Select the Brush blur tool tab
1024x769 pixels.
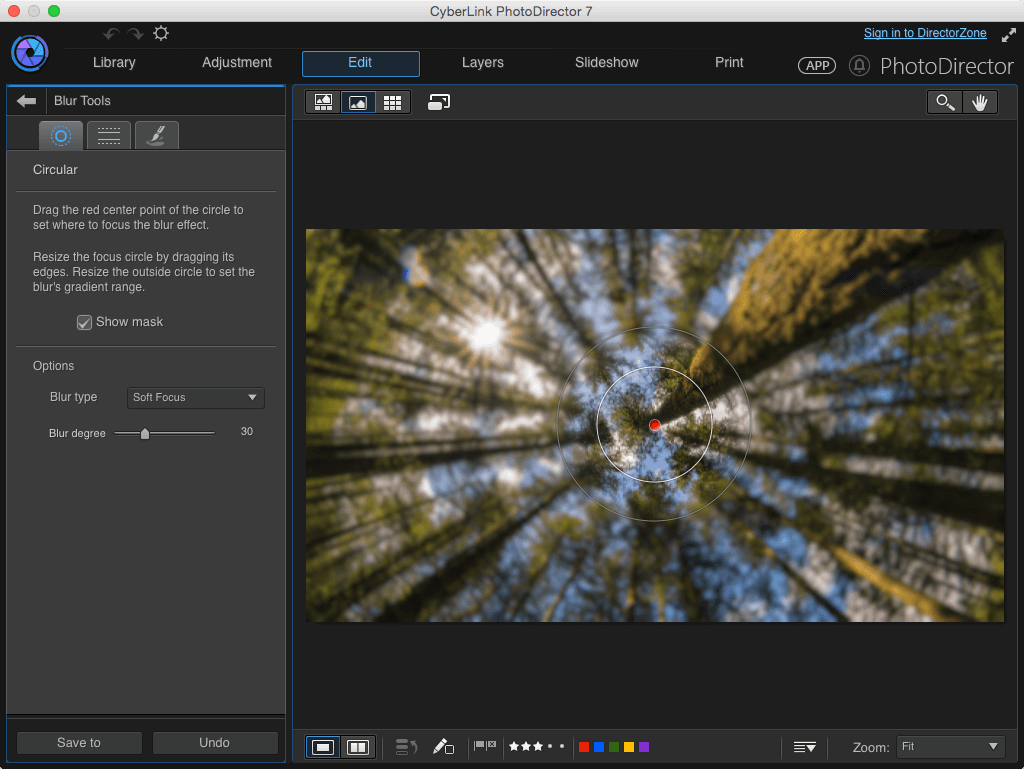click(x=157, y=136)
